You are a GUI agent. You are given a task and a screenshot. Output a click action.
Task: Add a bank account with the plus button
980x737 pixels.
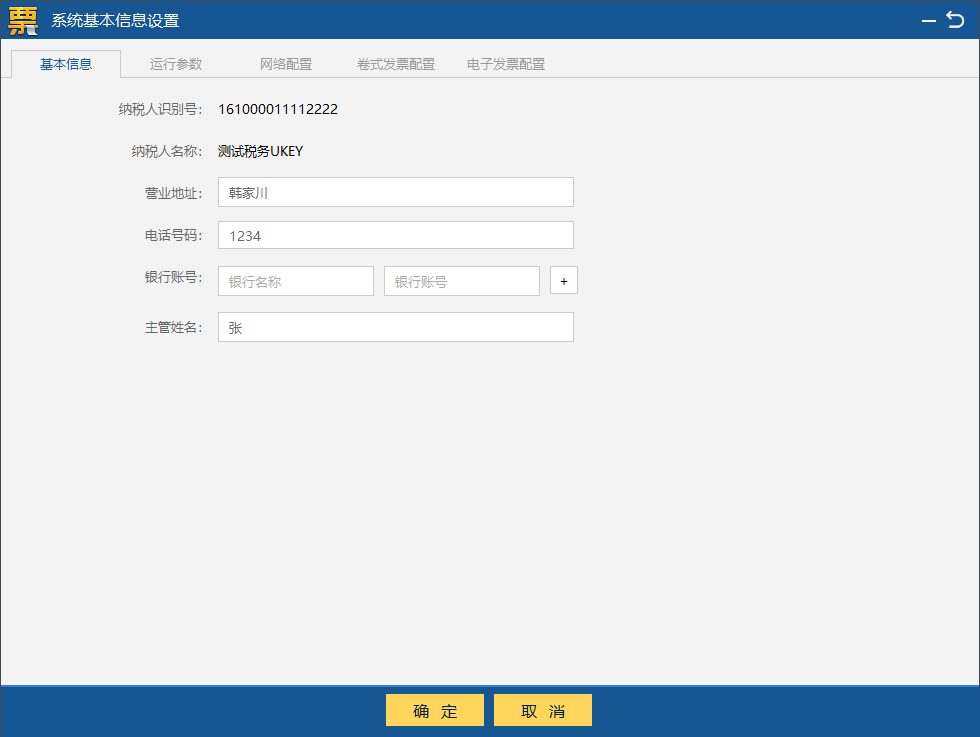point(564,281)
